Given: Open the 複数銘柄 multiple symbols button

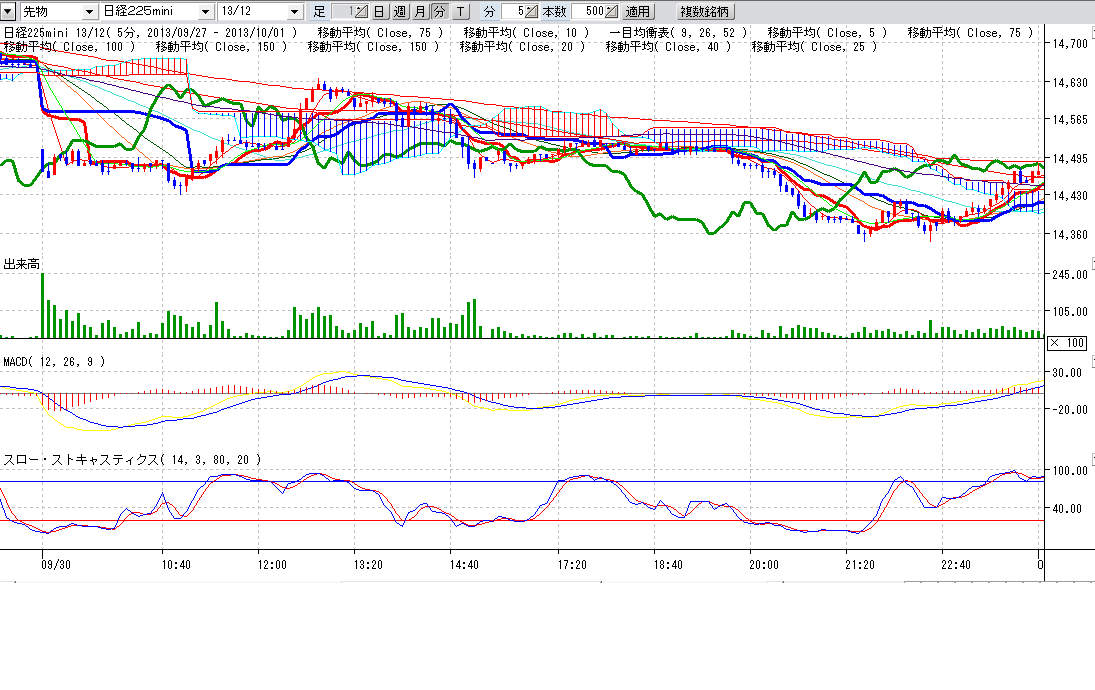Looking at the screenshot, I should (705, 12).
